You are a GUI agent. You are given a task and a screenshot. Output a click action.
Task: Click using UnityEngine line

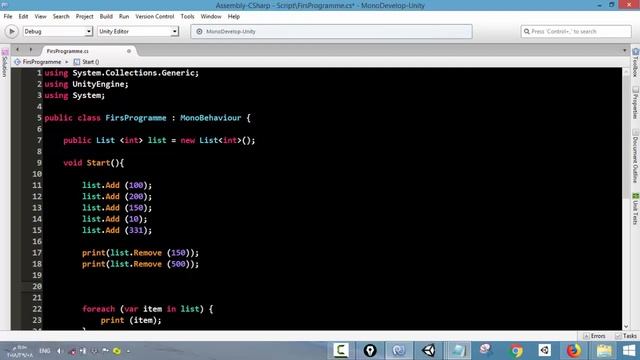86,84
